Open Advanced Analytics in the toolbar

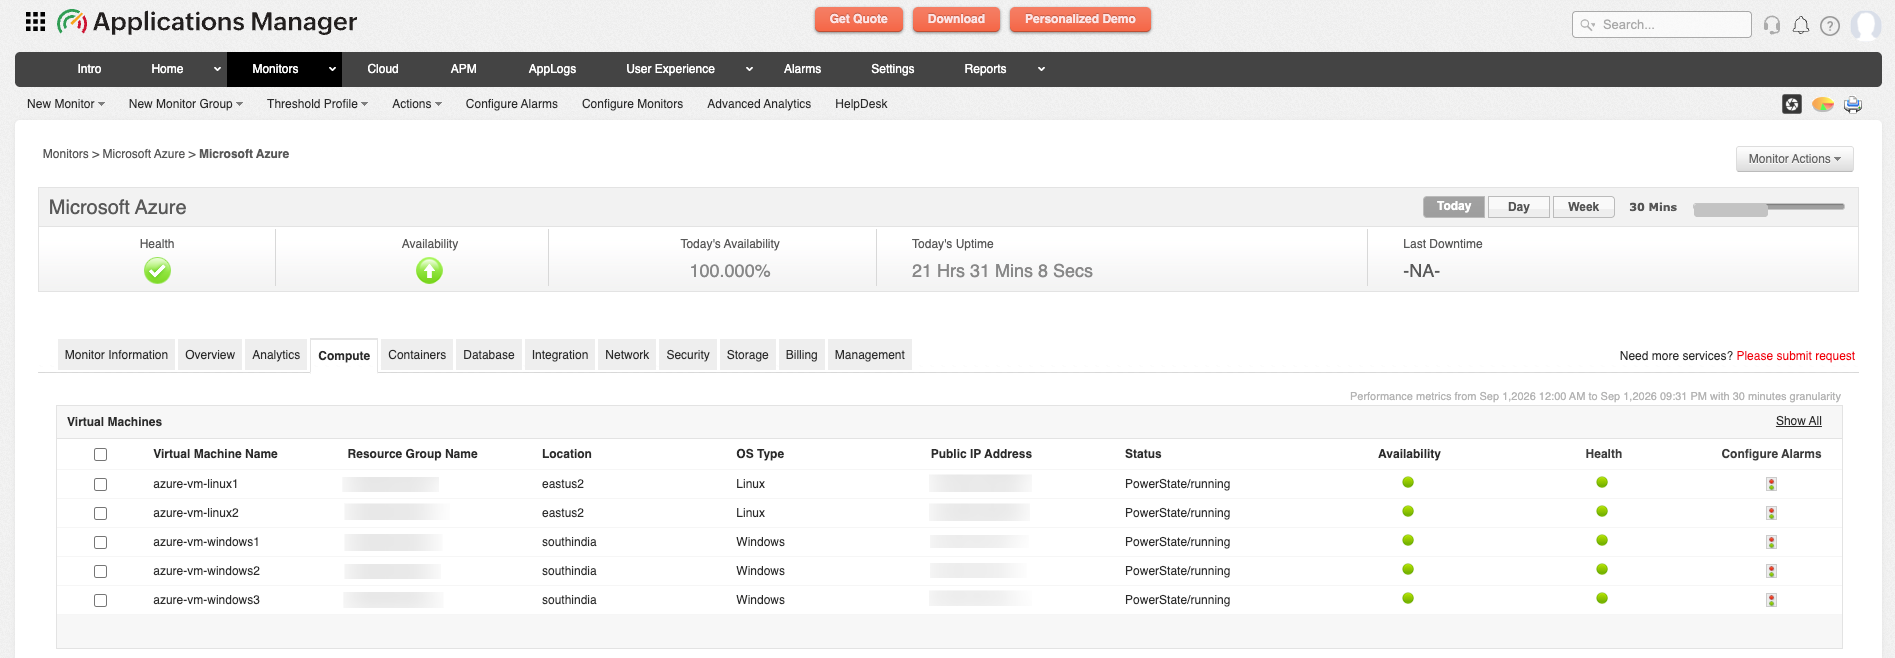759,104
